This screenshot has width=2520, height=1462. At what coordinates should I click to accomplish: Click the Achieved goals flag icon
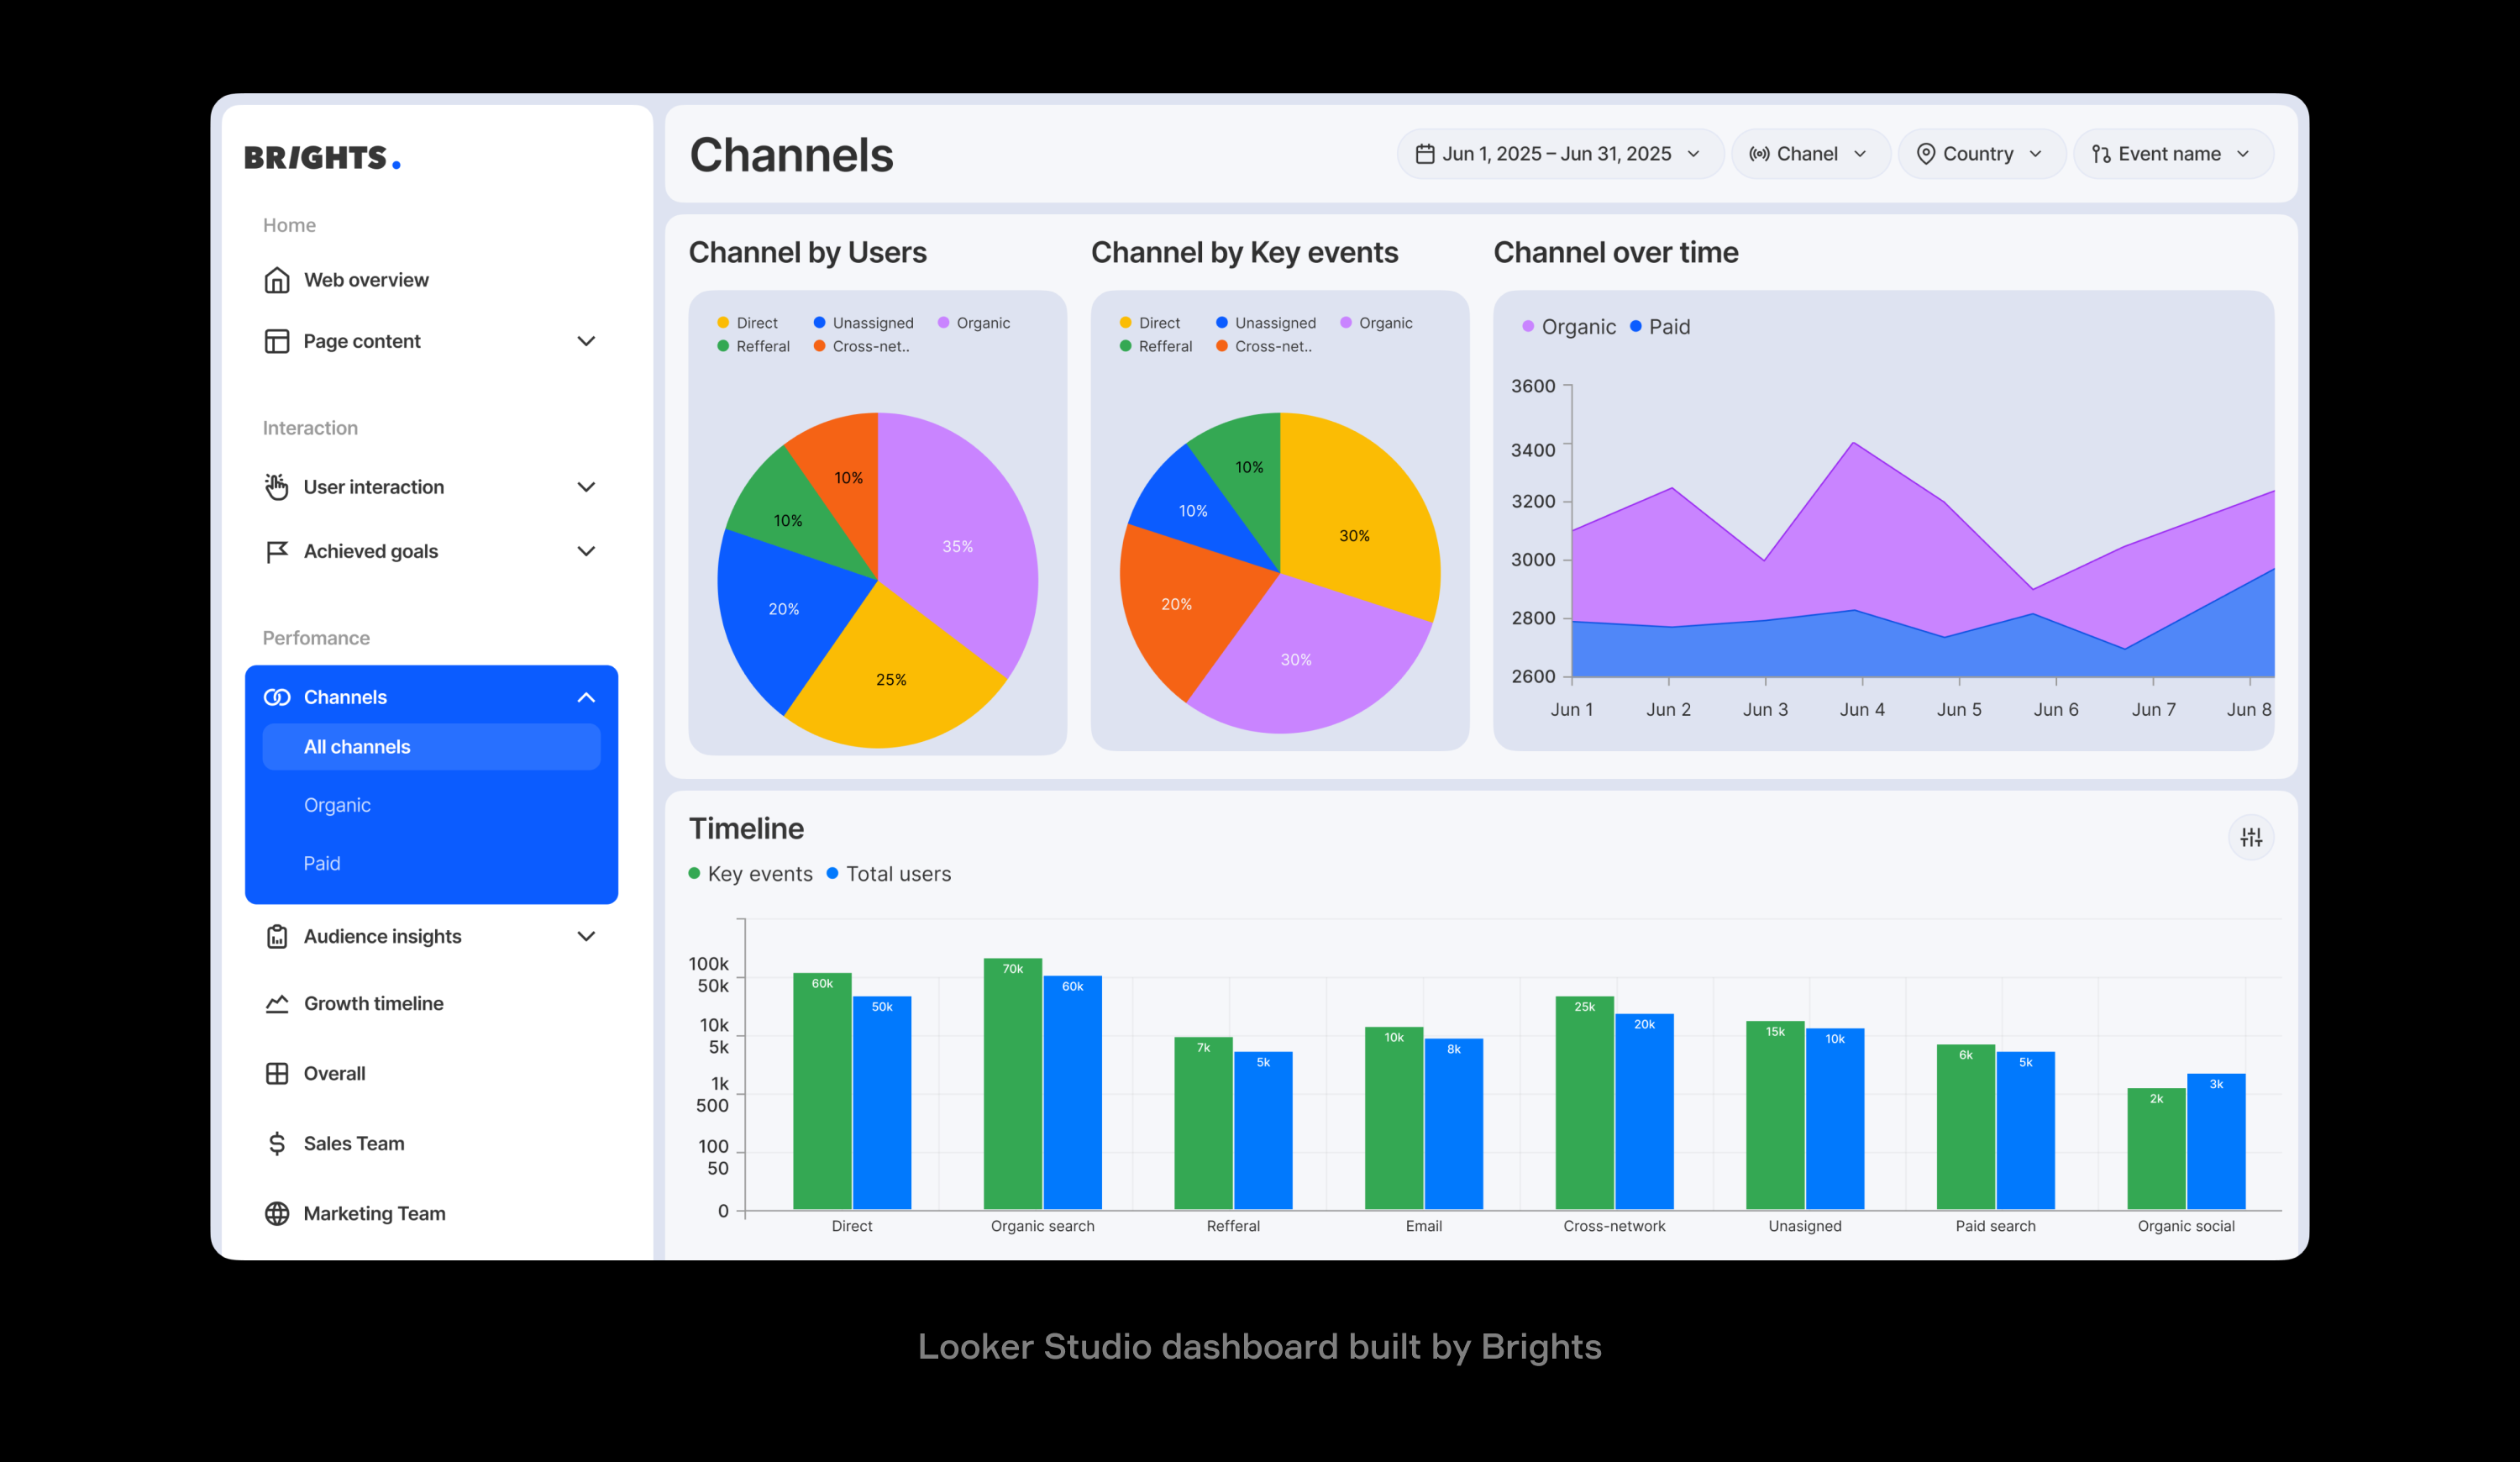pos(277,551)
